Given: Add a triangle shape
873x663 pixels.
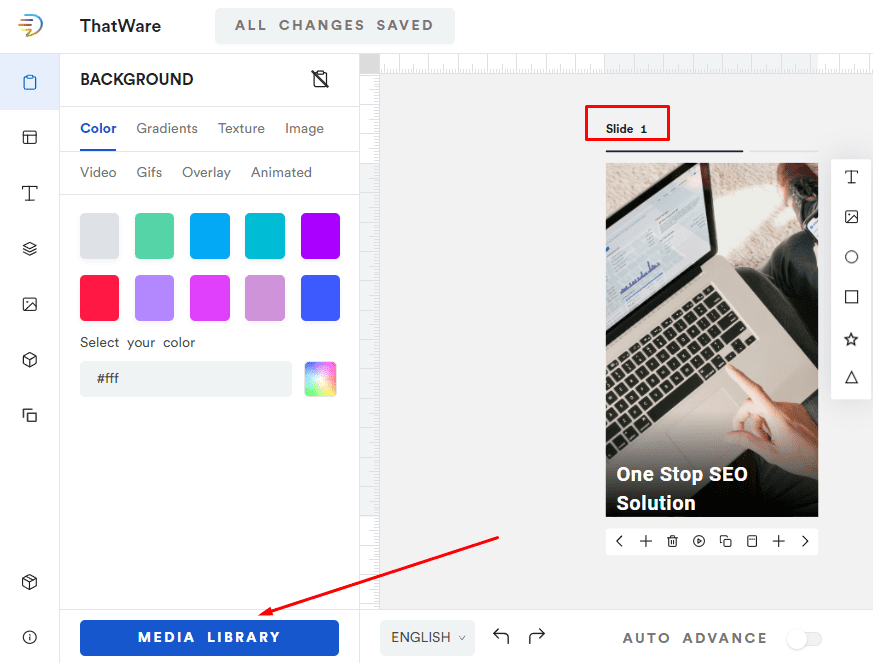Looking at the screenshot, I should 851,377.
